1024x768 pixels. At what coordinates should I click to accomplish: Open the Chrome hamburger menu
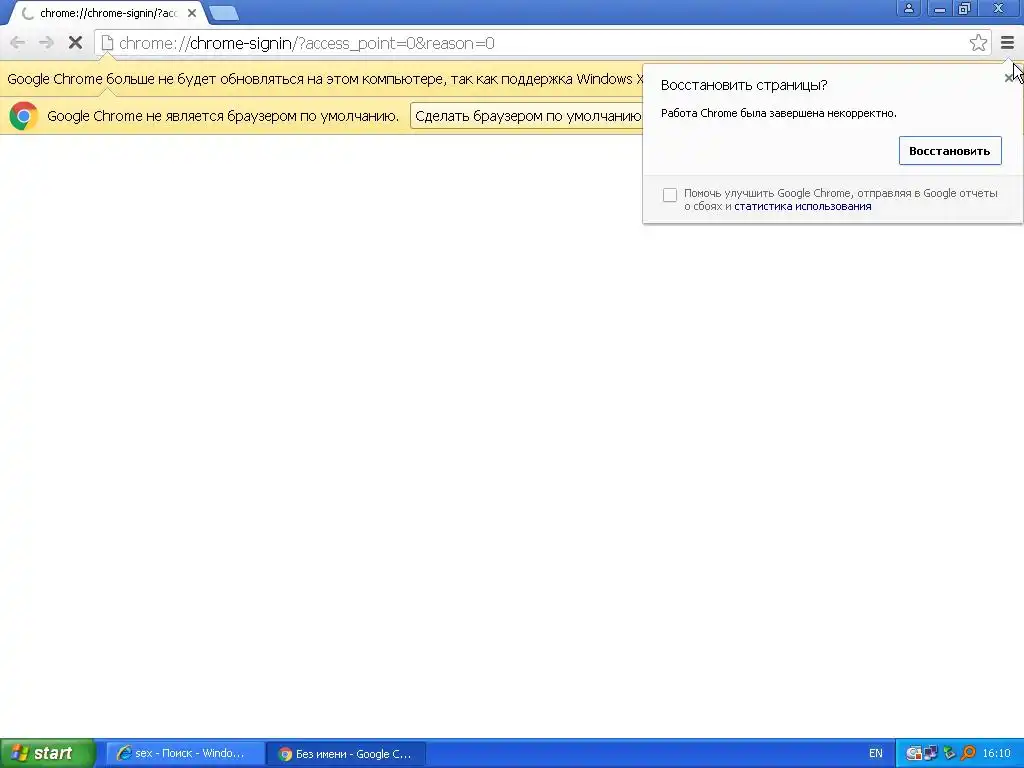(1007, 43)
